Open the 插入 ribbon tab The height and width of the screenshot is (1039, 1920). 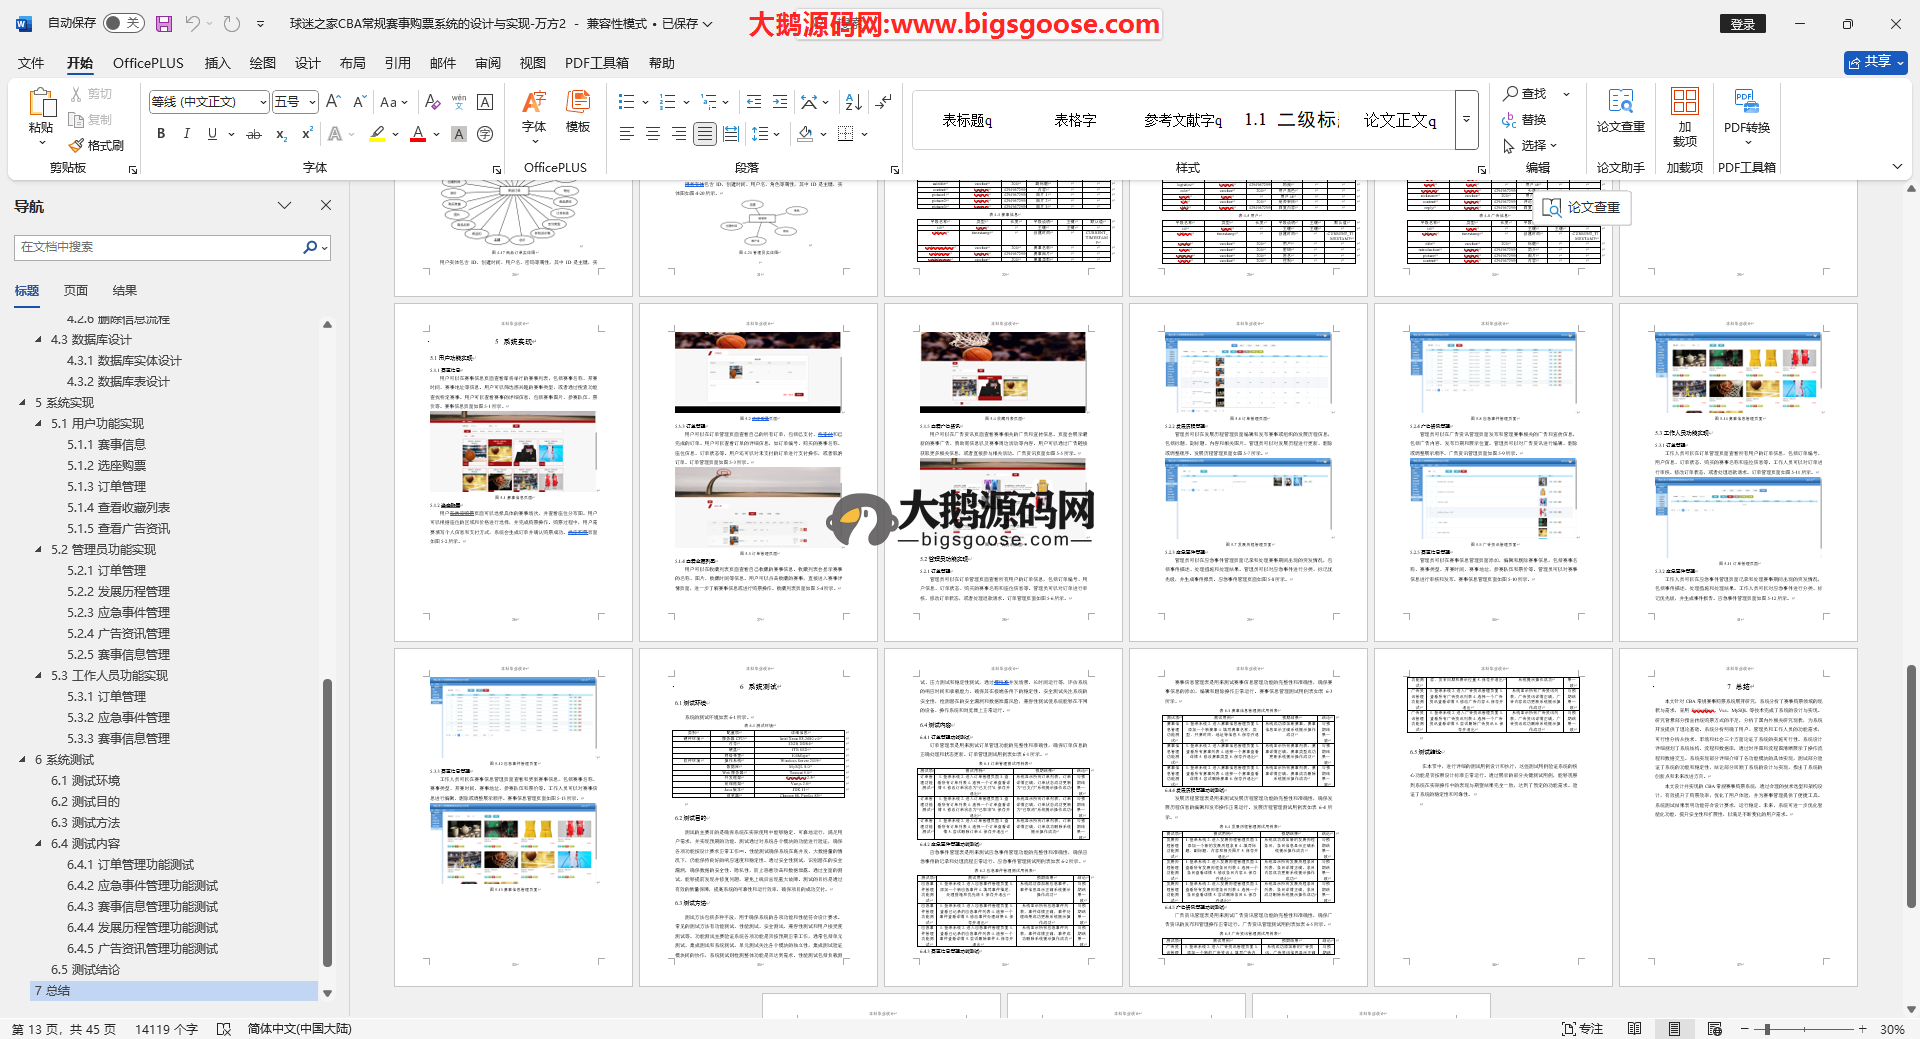(x=217, y=63)
